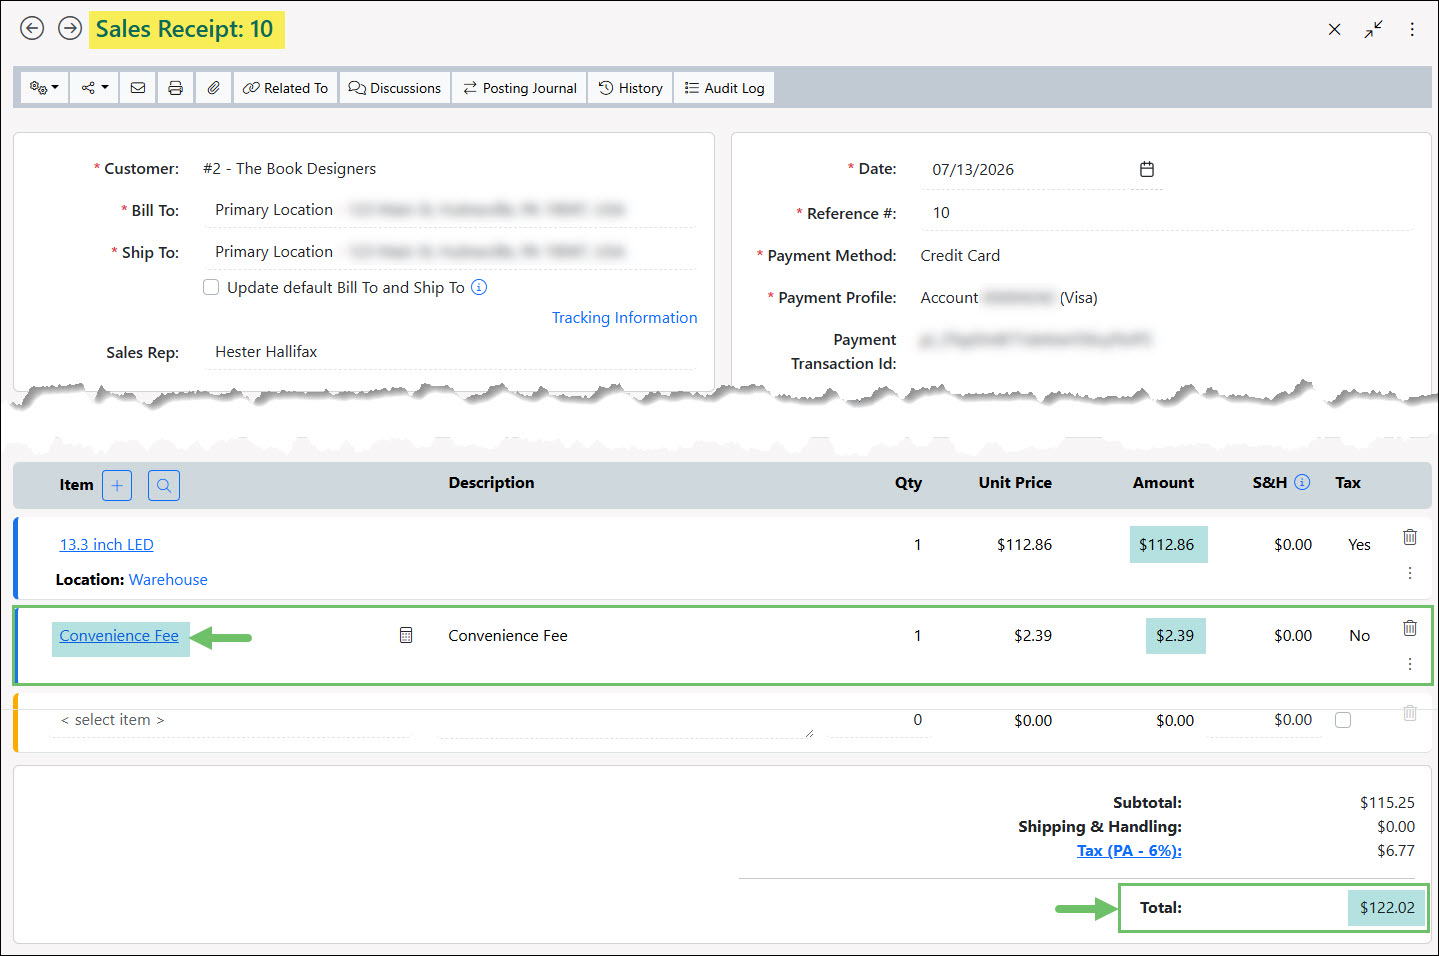Go back with the left arrow icon

pyautogui.click(x=32, y=28)
